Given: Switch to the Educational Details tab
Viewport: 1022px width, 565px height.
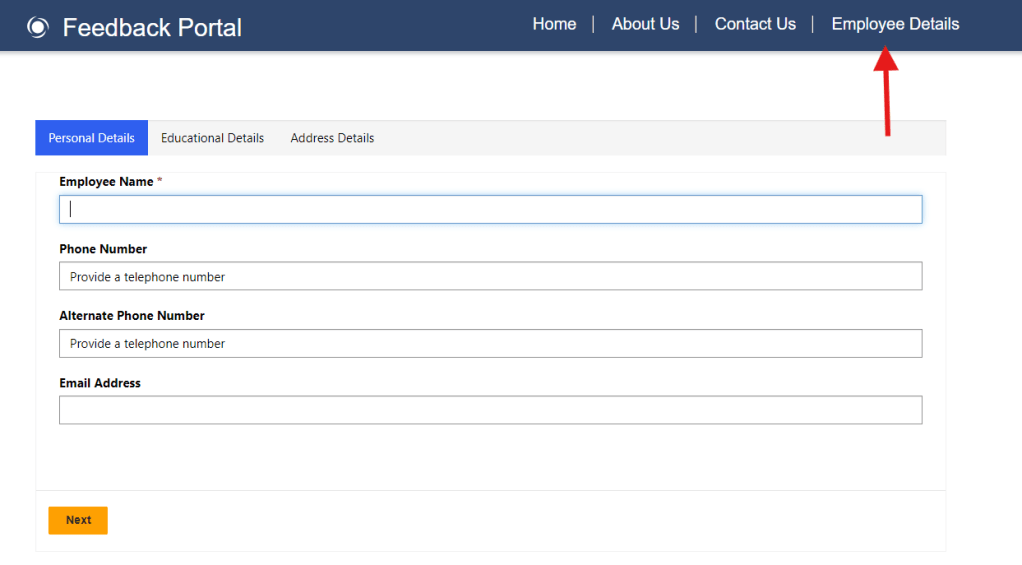Looking at the screenshot, I should [212, 138].
